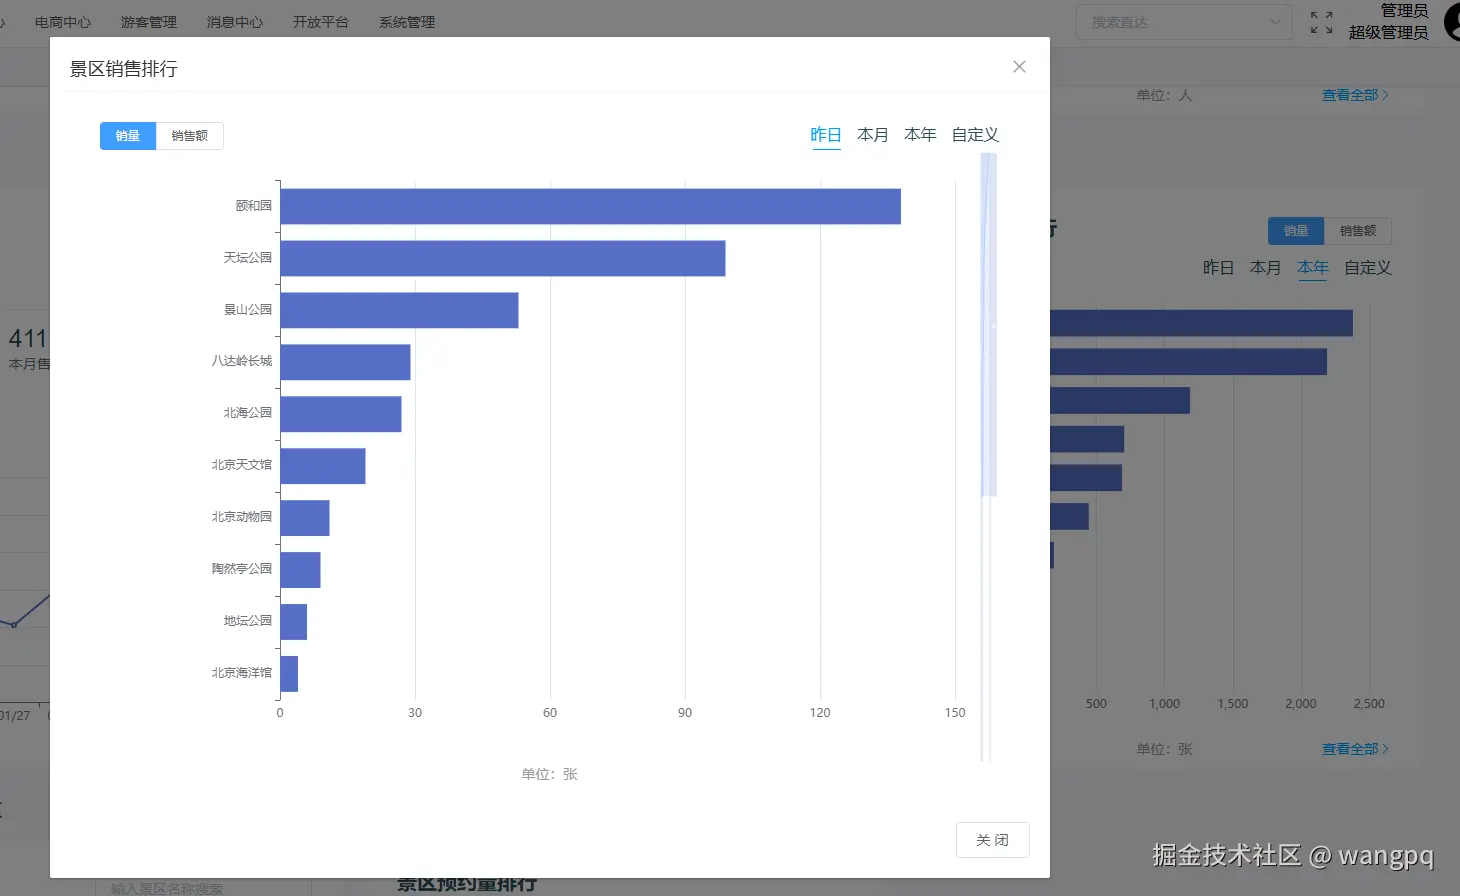This screenshot has height=896, width=1460.
Task: Click the 景山公园 bar in chart
Action: pos(399,310)
